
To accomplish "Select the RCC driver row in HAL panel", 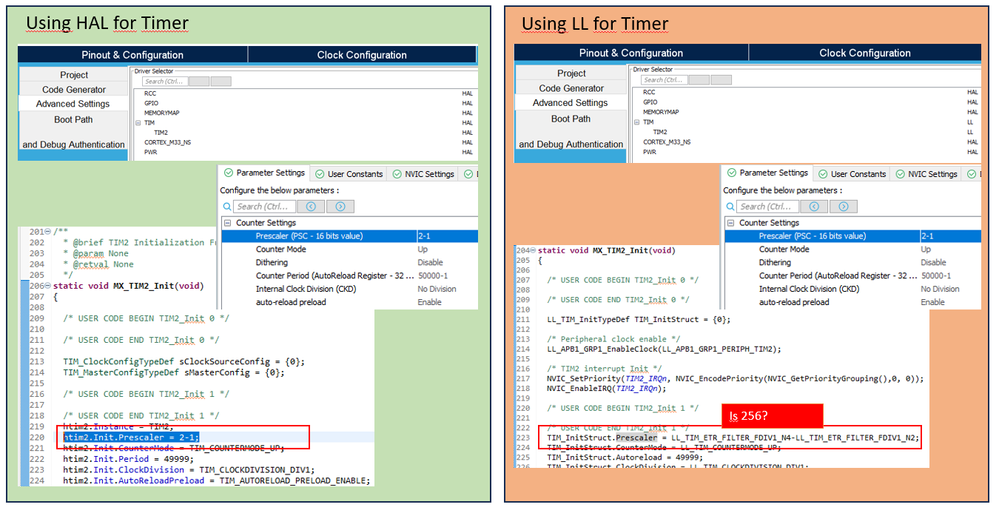I will 305,94.
